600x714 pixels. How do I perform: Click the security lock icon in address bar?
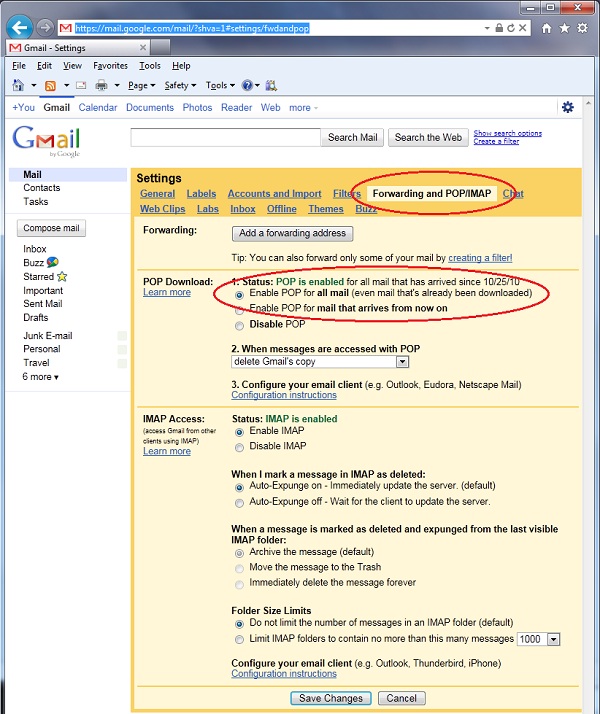[x=499, y=28]
